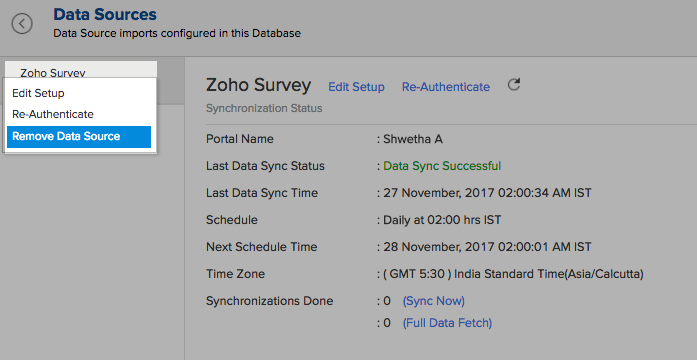
Task: Click Re-Authenticate link next to heading
Action: tap(446, 87)
